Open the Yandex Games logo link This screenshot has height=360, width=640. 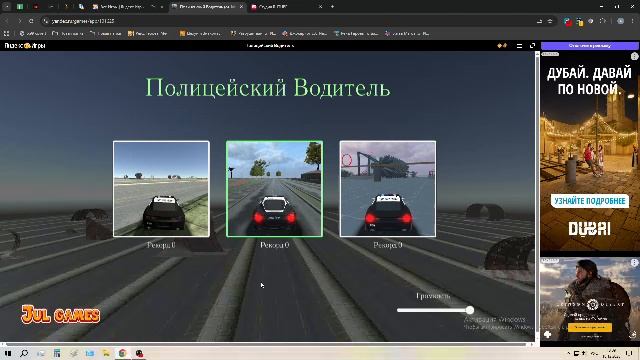pyautogui.click(x=25, y=46)
